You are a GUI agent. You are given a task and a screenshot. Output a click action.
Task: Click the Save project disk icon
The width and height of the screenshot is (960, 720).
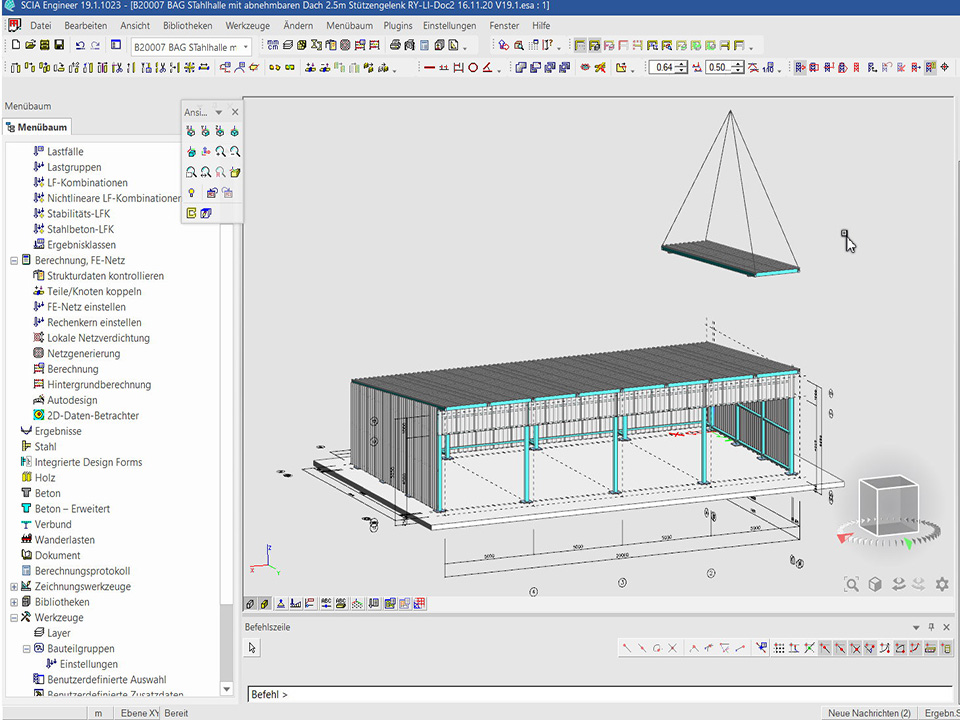(59, 46)
